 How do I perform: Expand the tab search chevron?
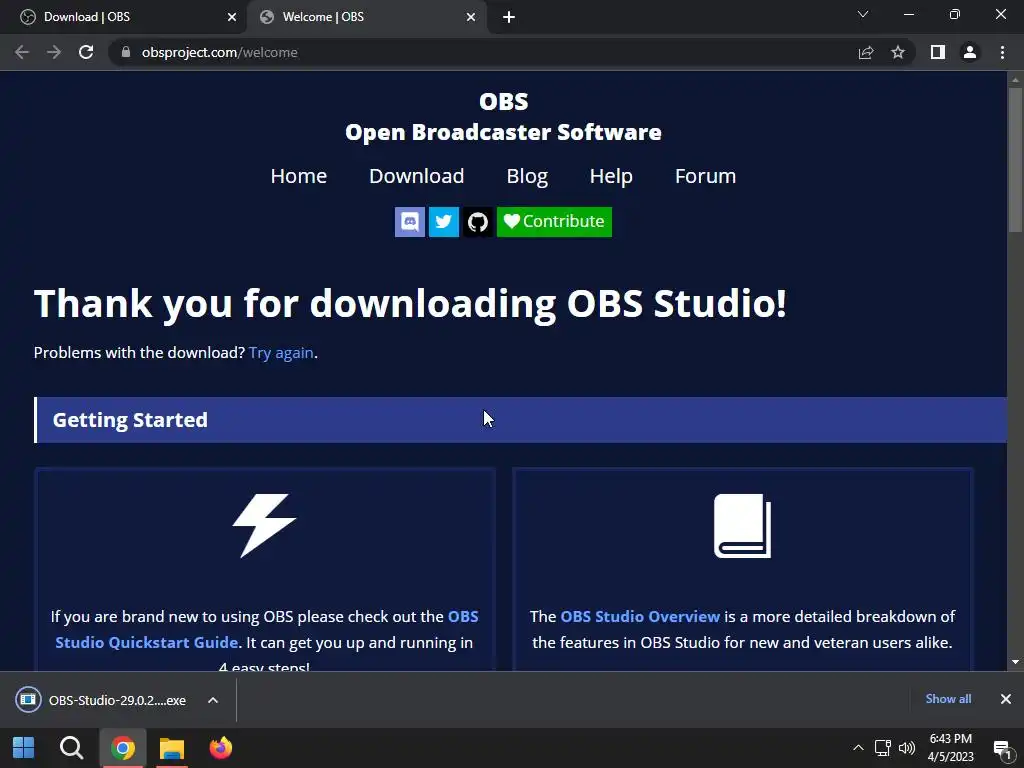[x=863, y=14]
